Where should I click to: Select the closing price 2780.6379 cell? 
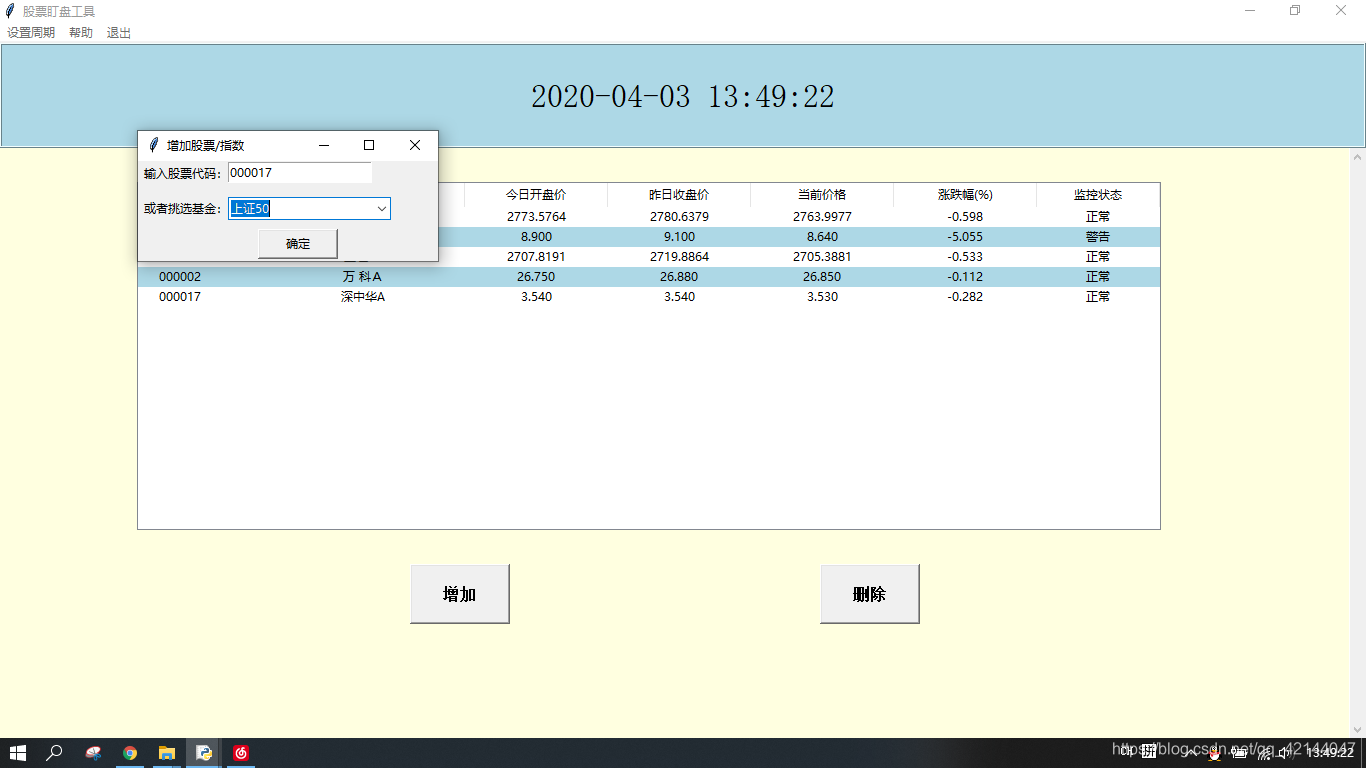679,217
